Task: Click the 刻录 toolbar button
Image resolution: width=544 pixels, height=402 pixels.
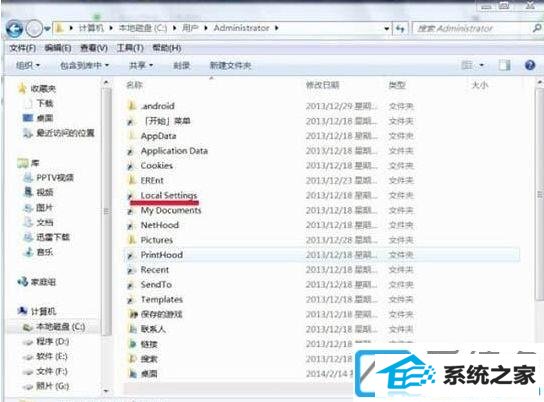Action: tap(181, 65)
